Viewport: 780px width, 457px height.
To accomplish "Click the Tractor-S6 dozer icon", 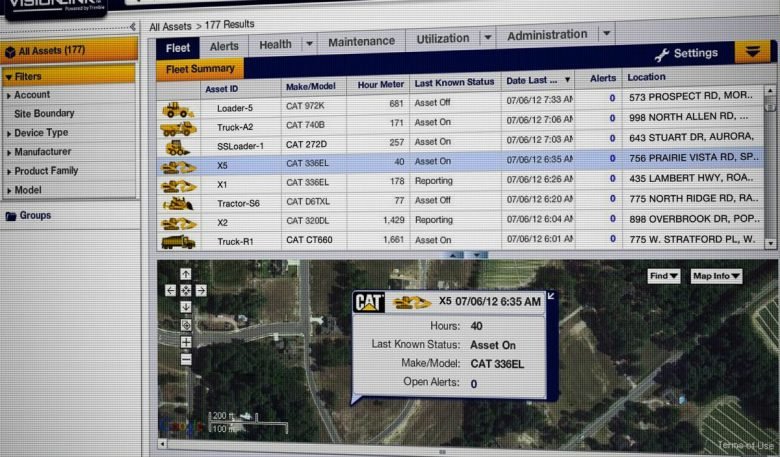I will pyautogui.click(x=178, y=204).
